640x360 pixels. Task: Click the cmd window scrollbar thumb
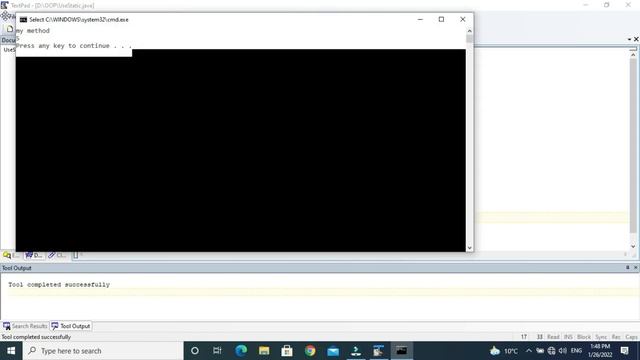469,39
